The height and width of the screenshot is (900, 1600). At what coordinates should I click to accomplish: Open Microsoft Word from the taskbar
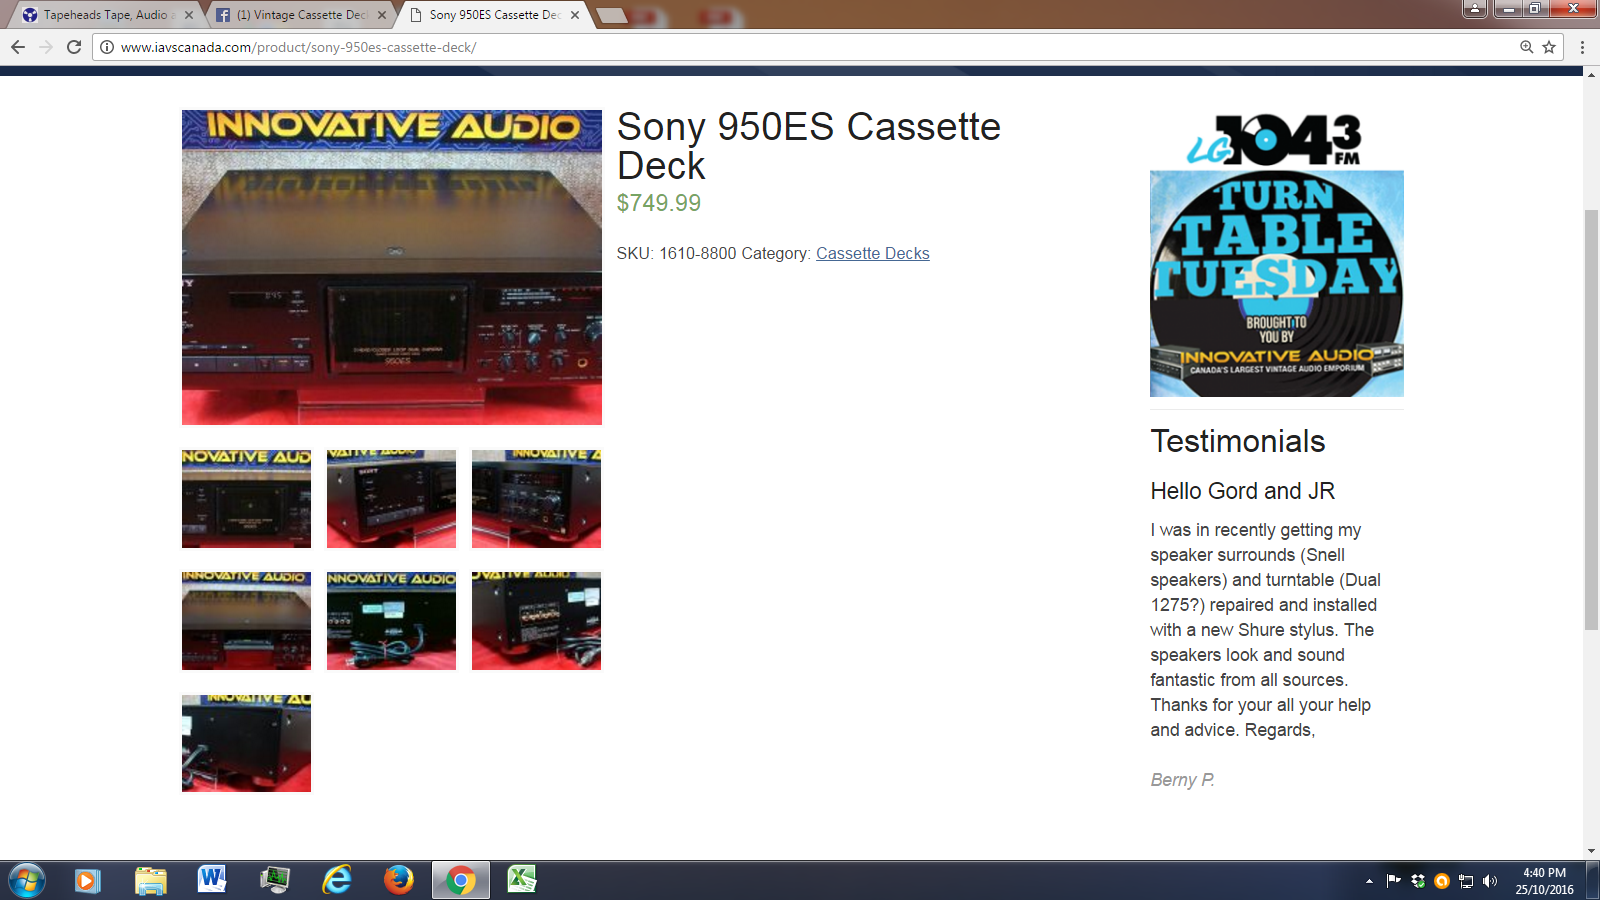[212, 880]
